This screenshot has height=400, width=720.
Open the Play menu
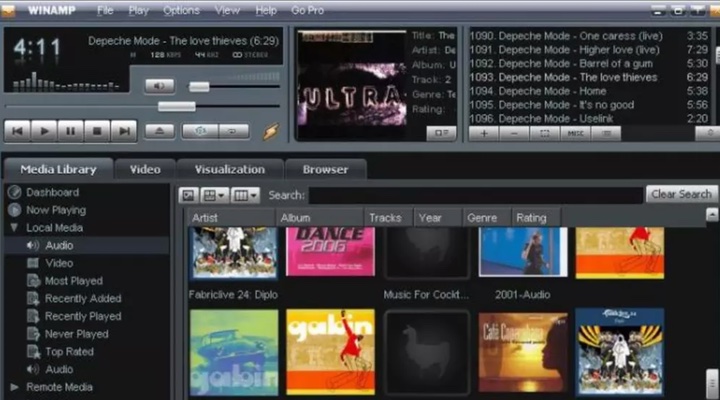[x=138, y=10]
